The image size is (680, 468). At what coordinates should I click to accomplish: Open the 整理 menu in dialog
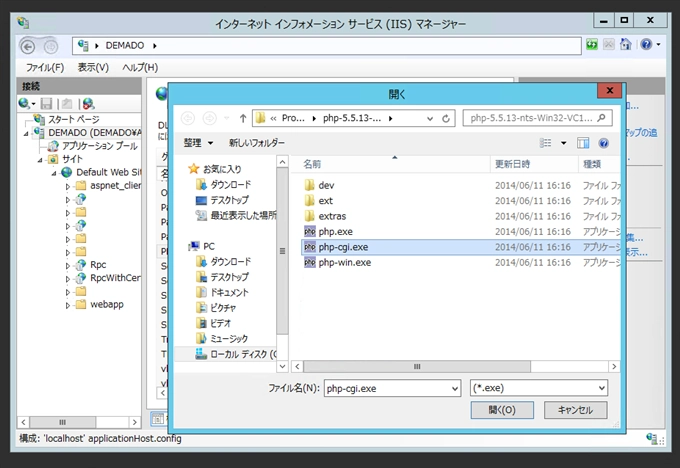coord(198,143)
